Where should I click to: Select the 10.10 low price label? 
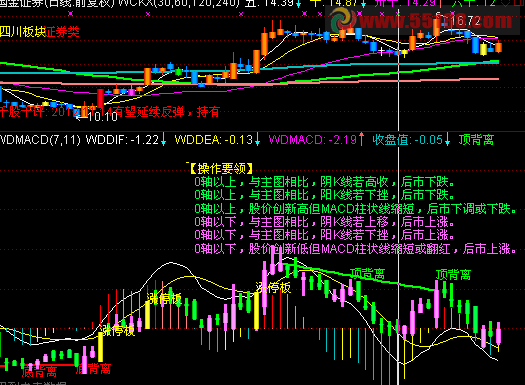[102, 117]
